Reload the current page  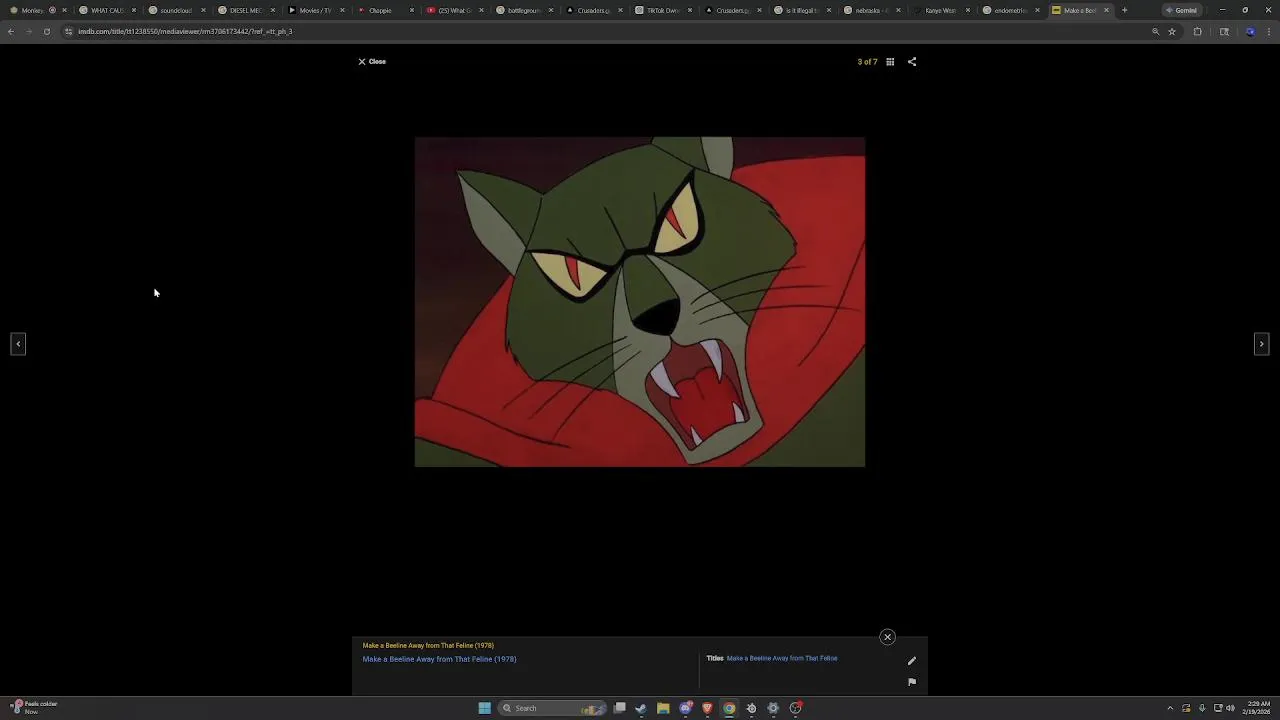pyautogui.click(x=46, y=31)
